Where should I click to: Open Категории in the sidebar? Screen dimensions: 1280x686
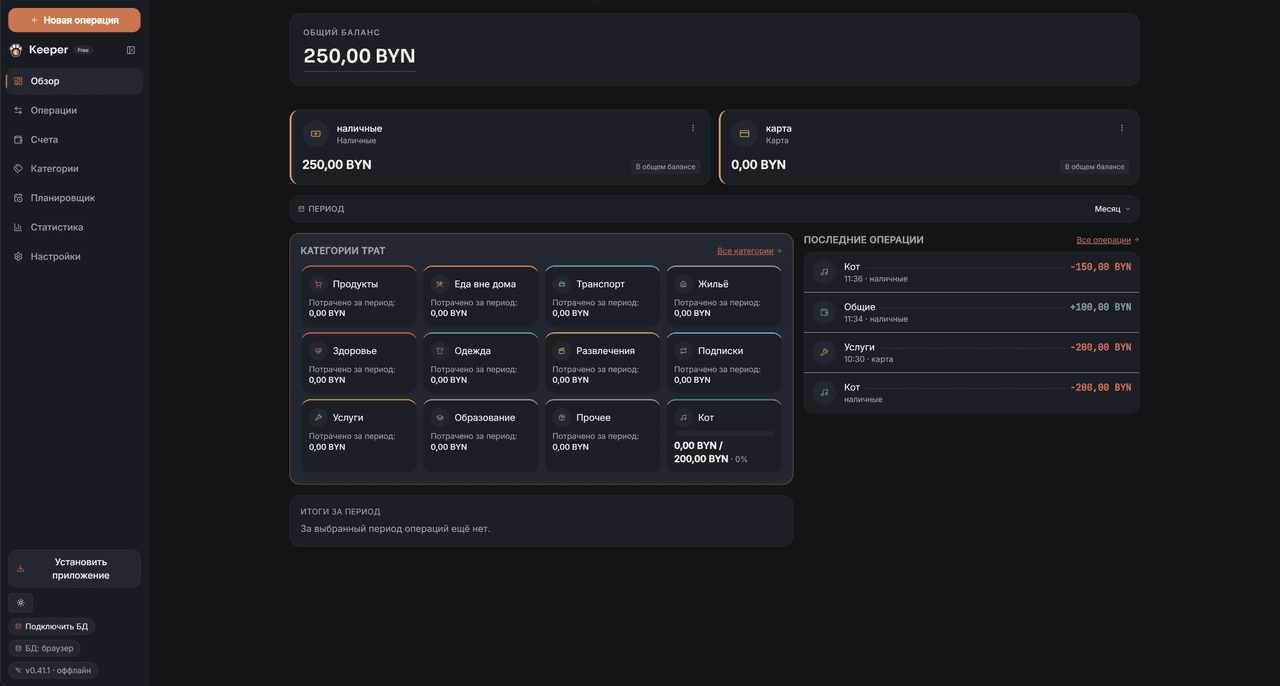pos(75,169)
